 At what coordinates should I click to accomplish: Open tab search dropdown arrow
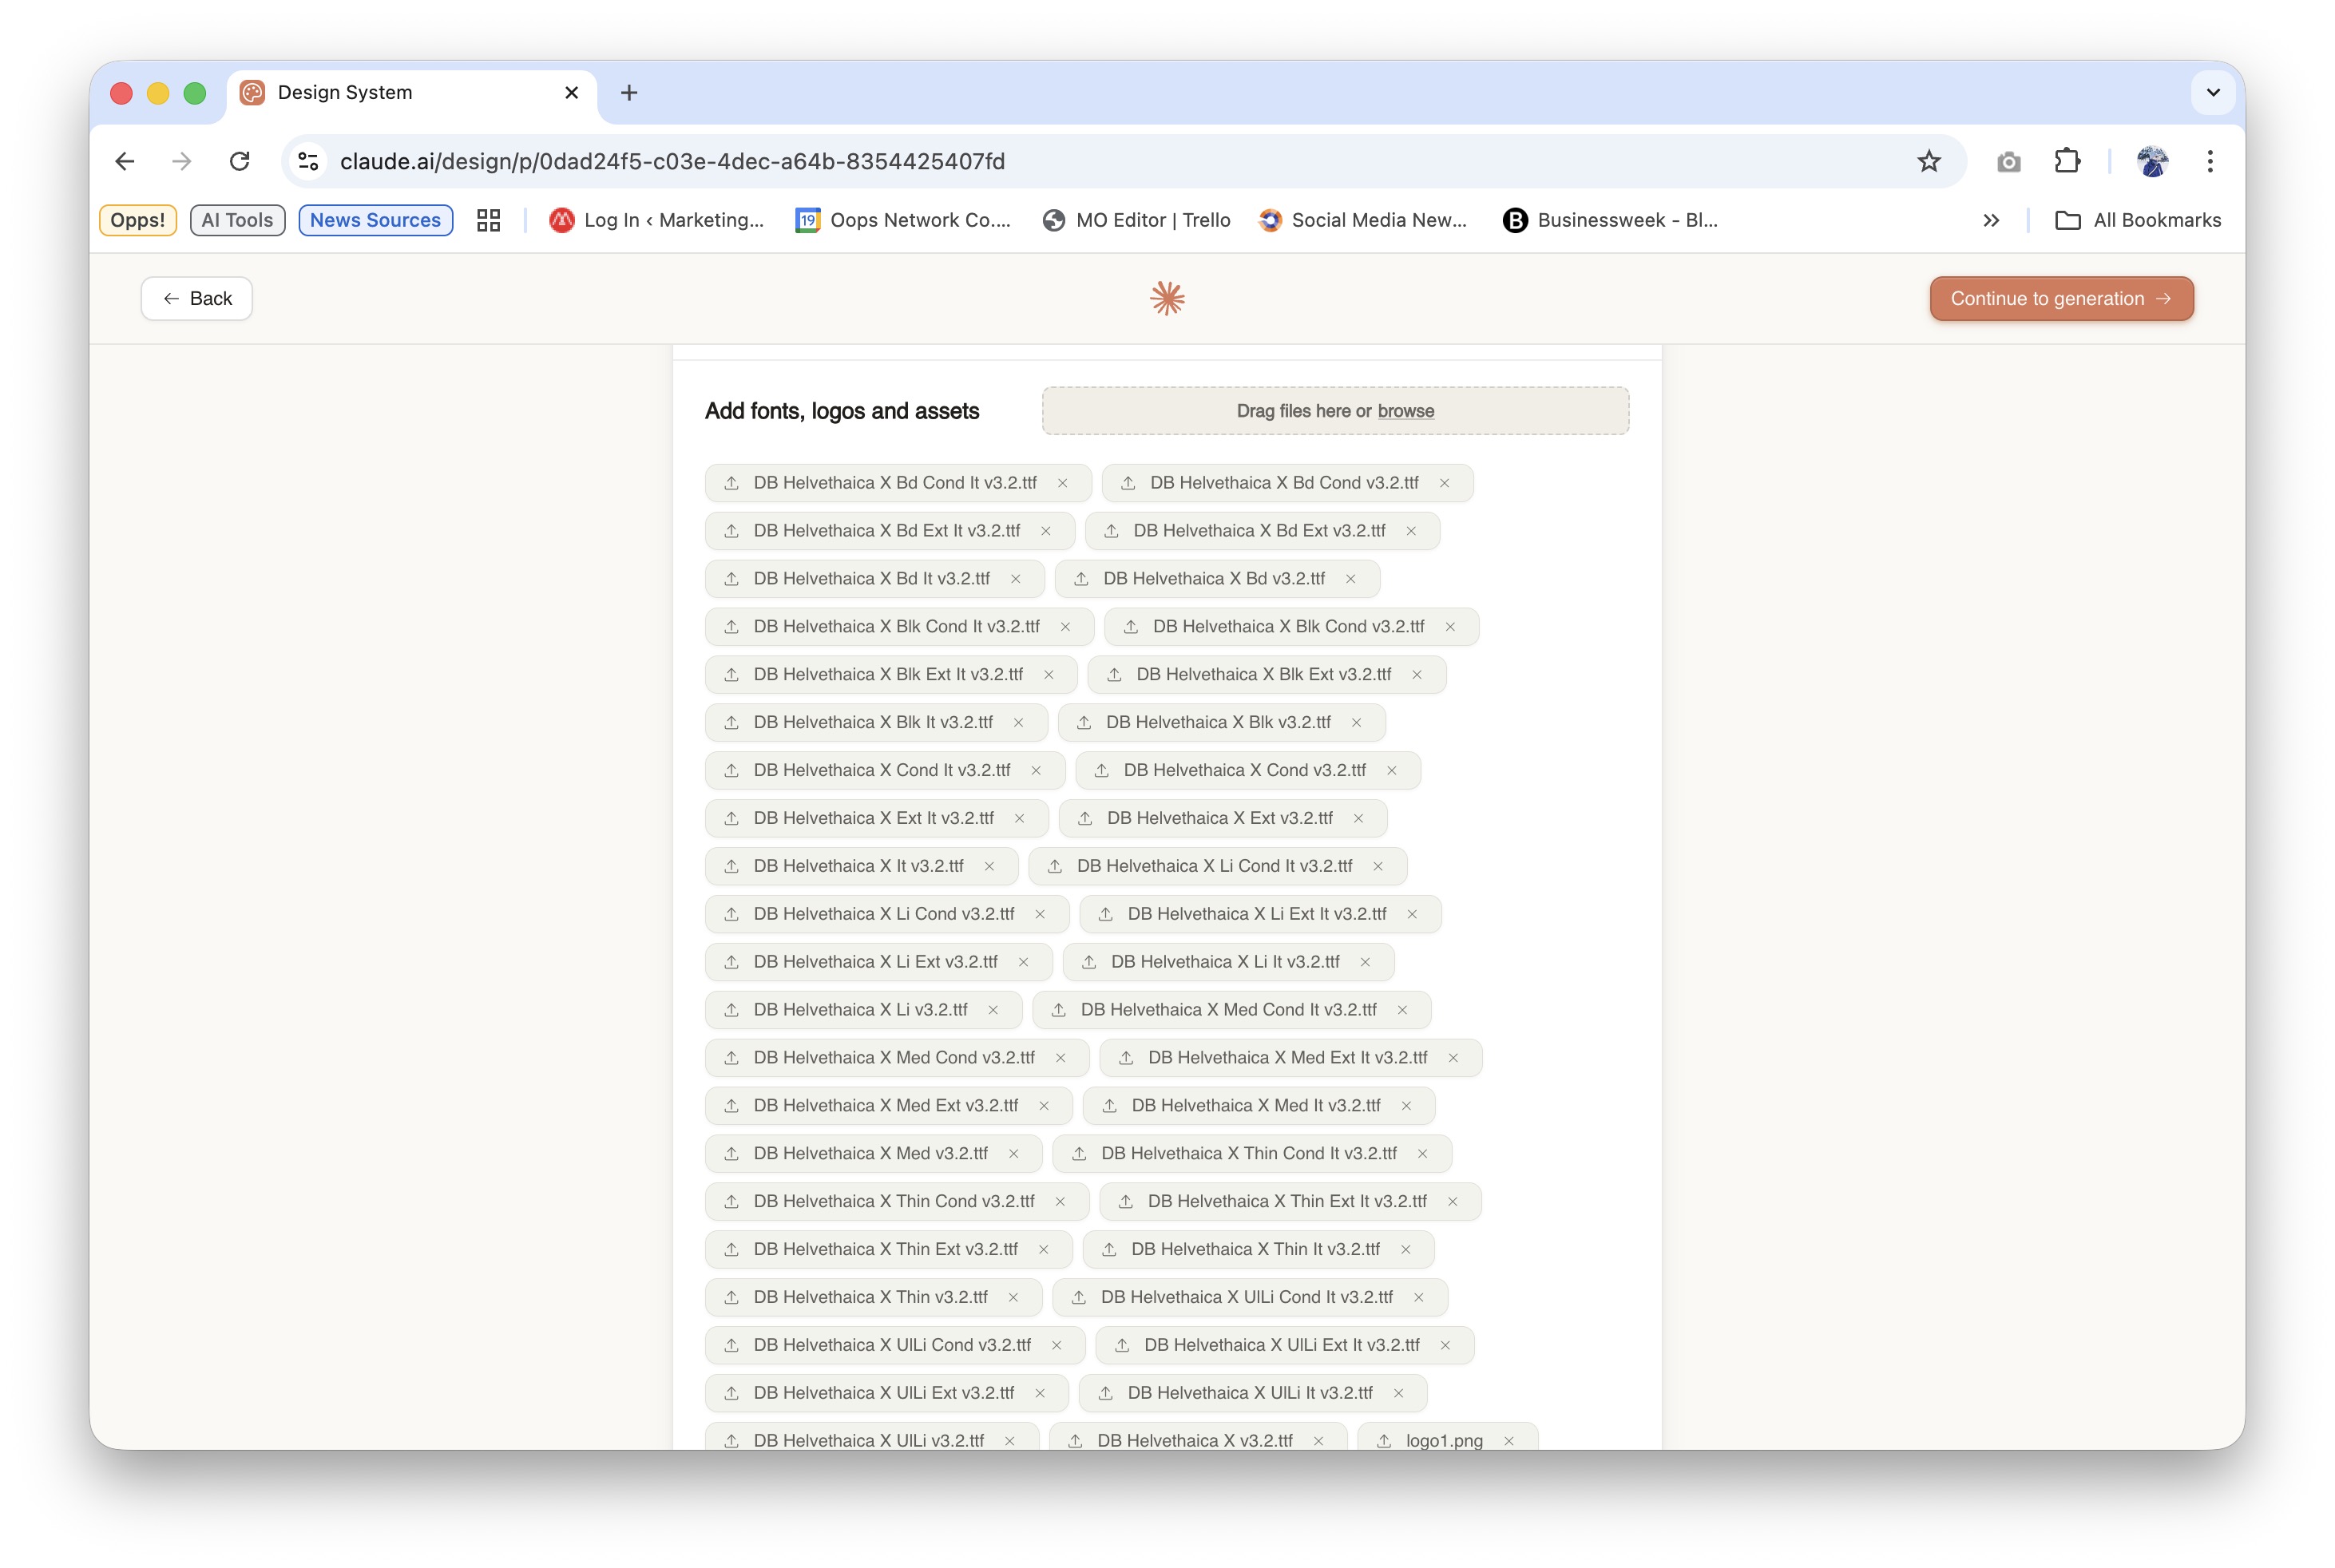(2212, 92)
